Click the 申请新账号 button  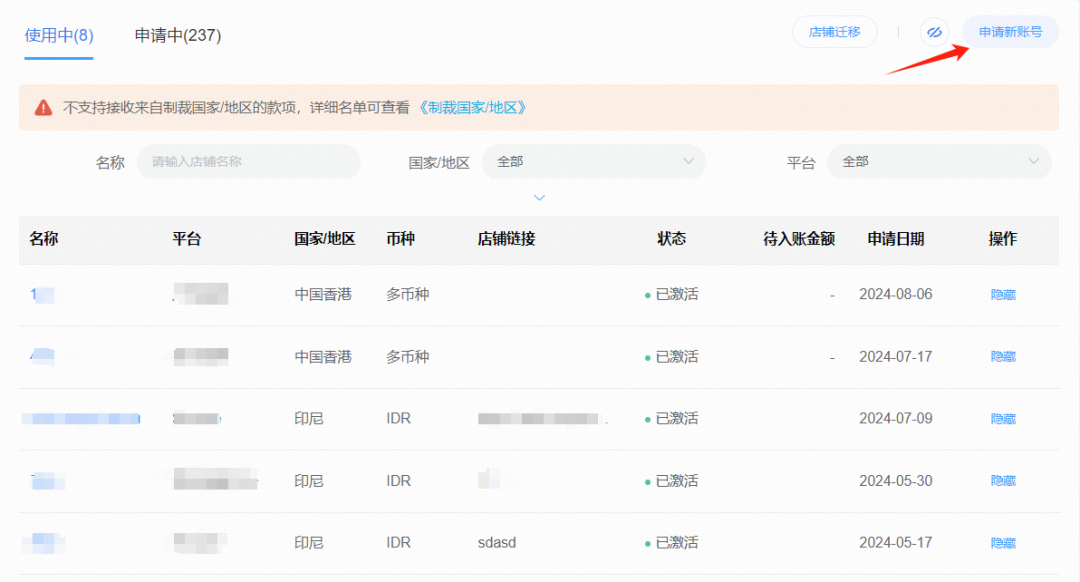click(1010, 32)
